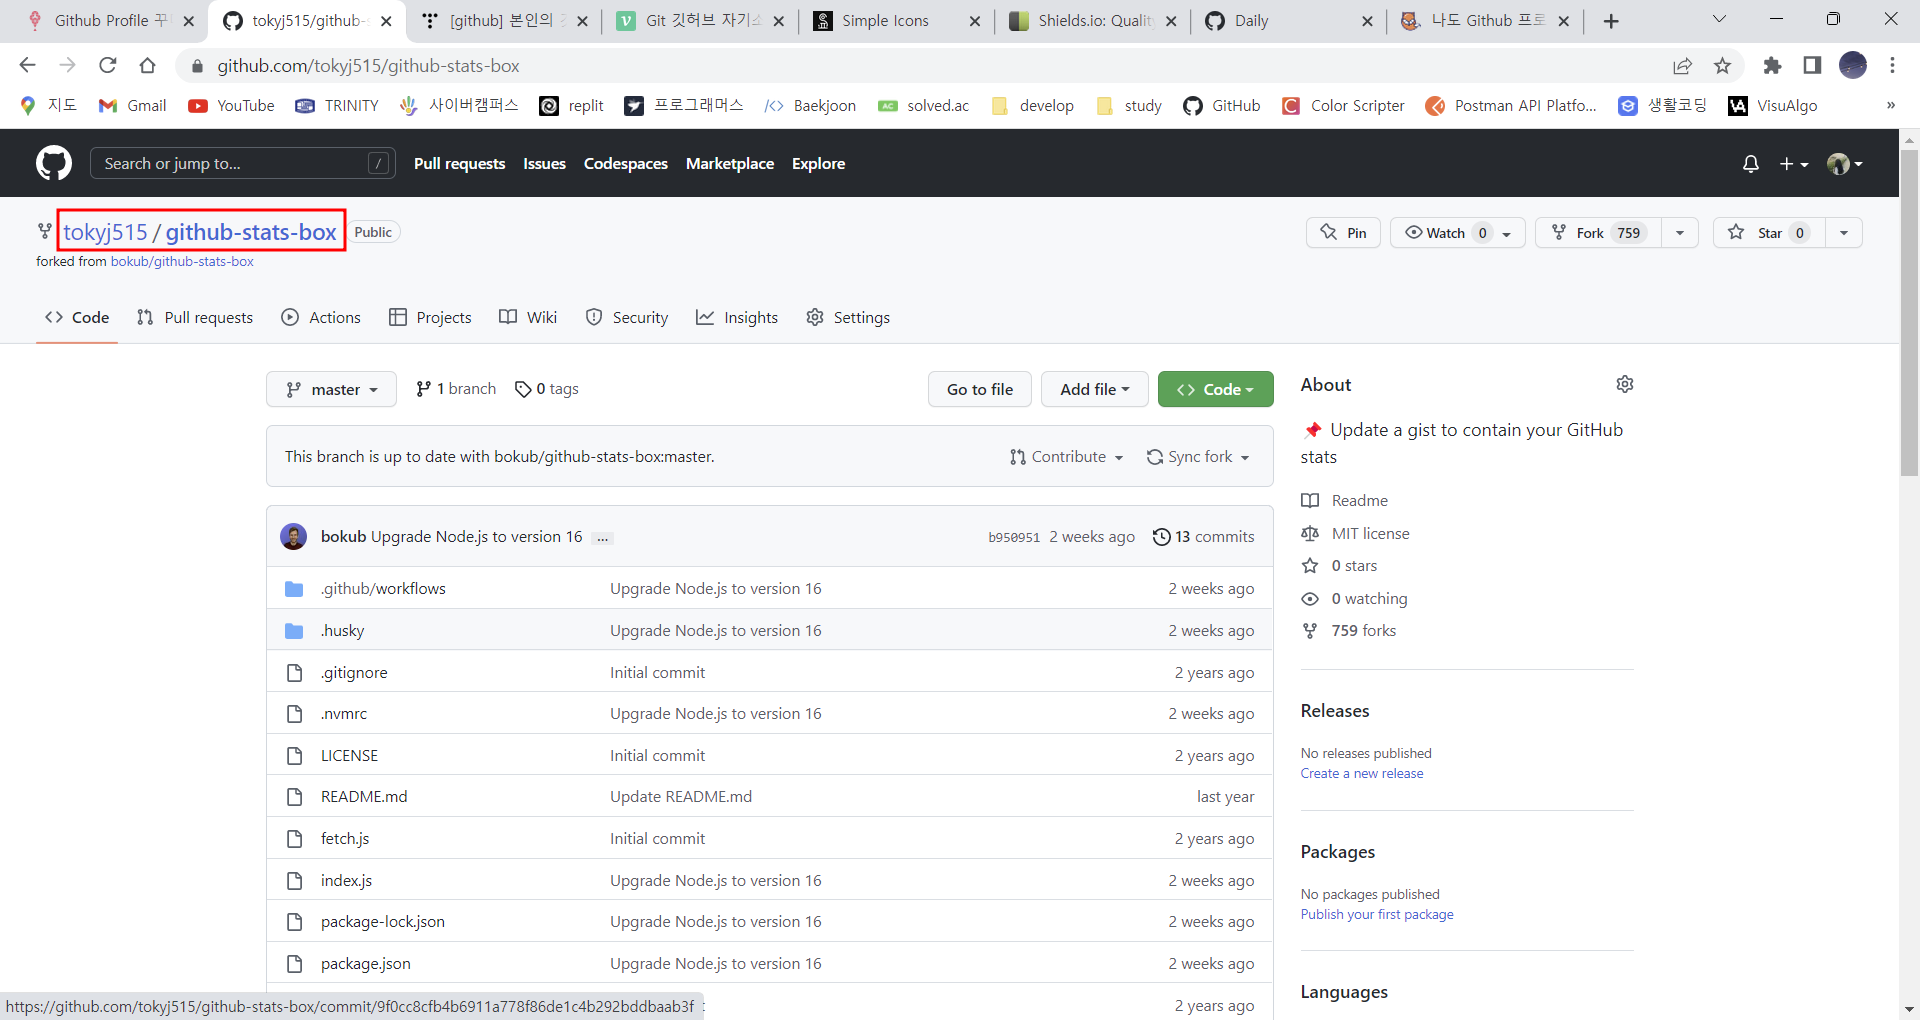Screen dimensions: 1920x1020
Task: Switch to the Security tab
Action: (x=627, y=317)
